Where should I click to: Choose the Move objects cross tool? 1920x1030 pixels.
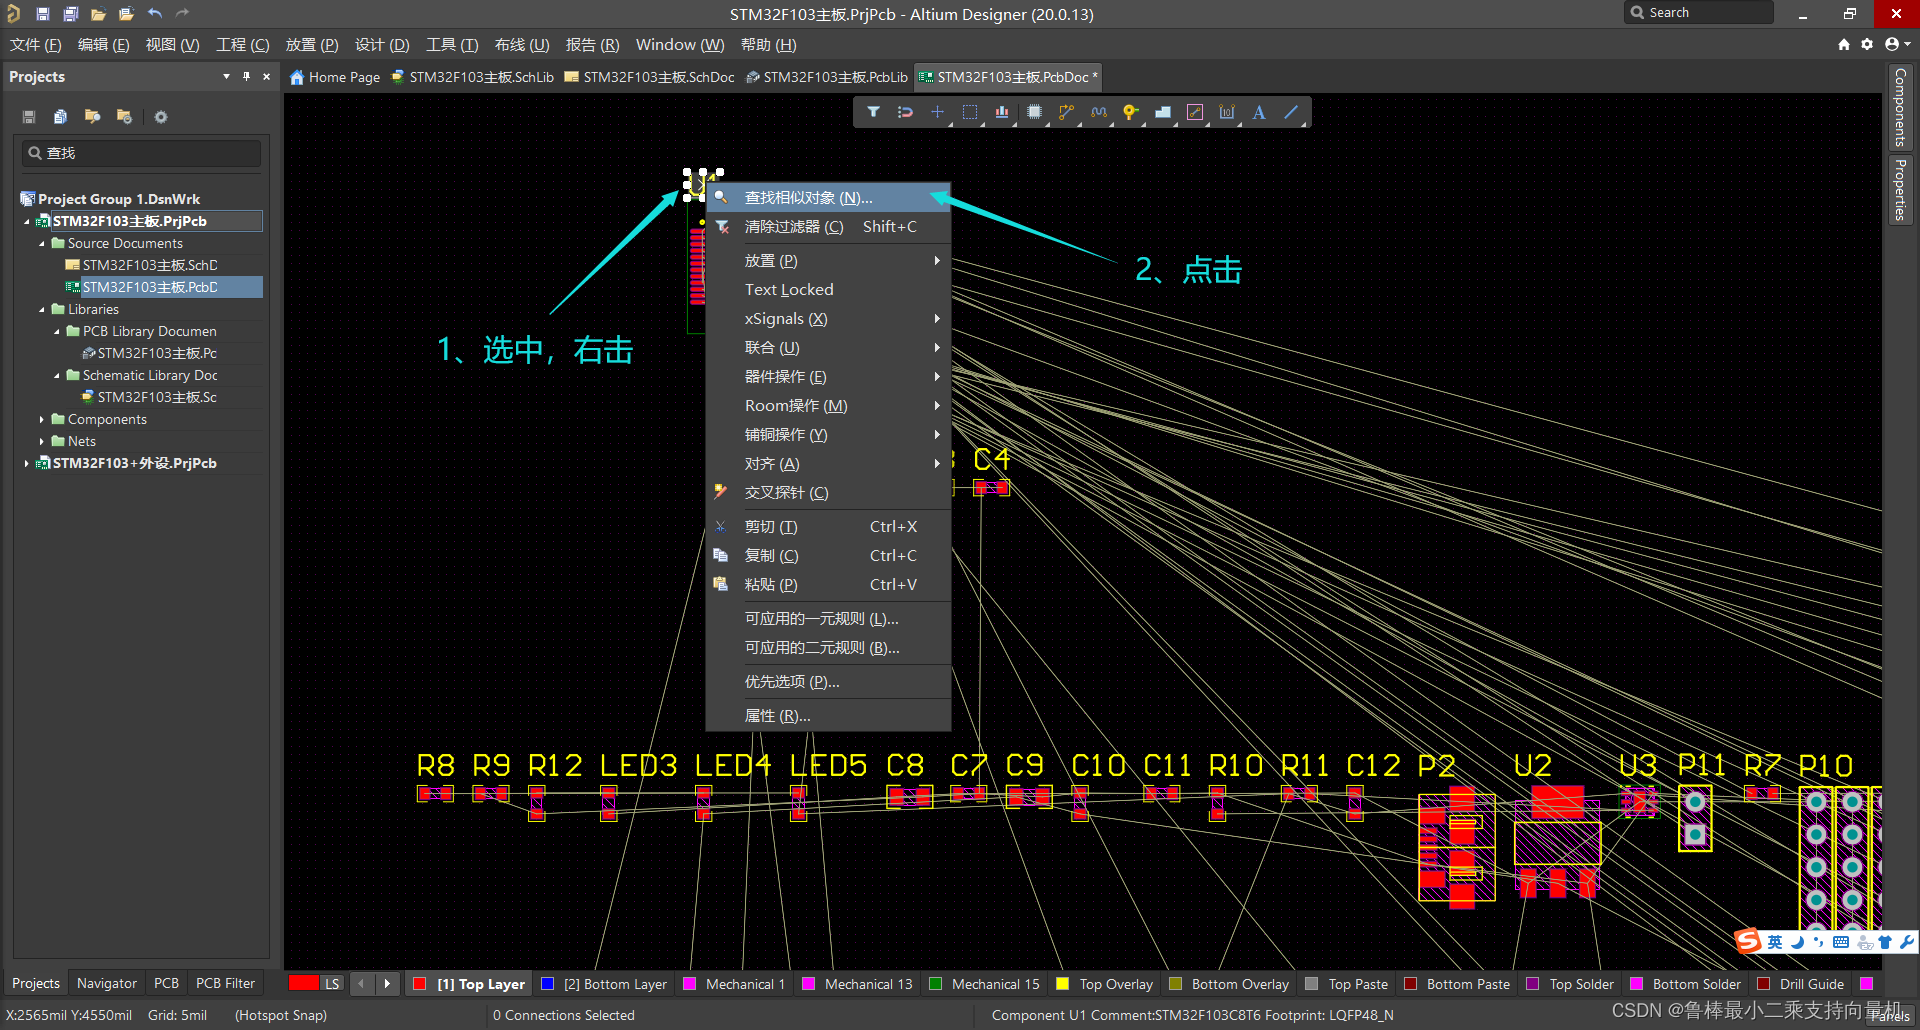937,112
